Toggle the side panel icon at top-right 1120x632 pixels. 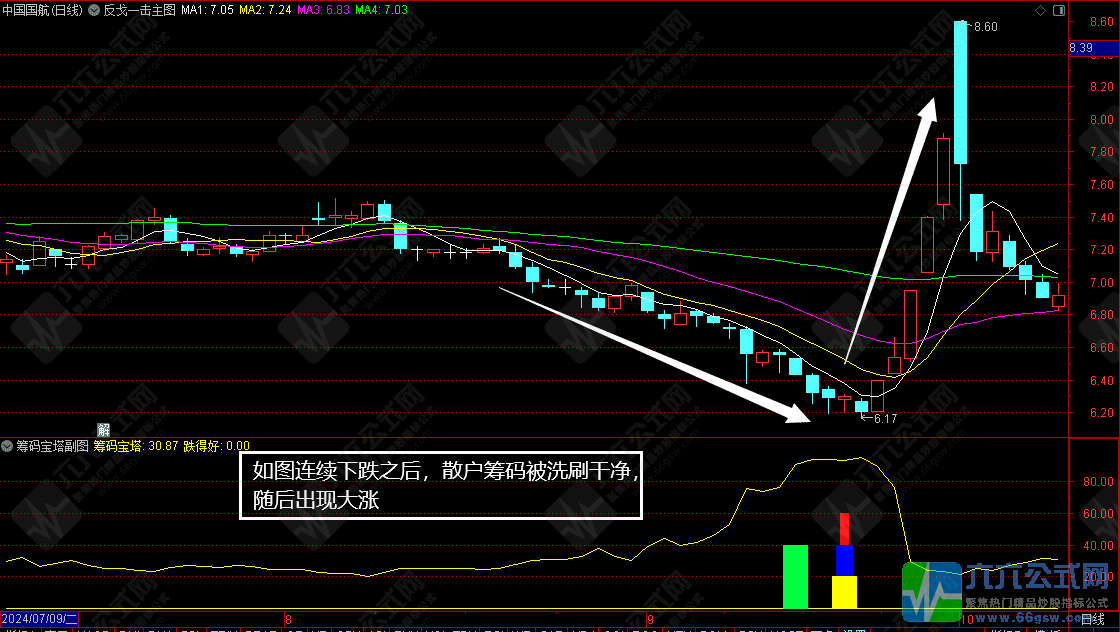pyautogui.click(x=1057, y=10)
